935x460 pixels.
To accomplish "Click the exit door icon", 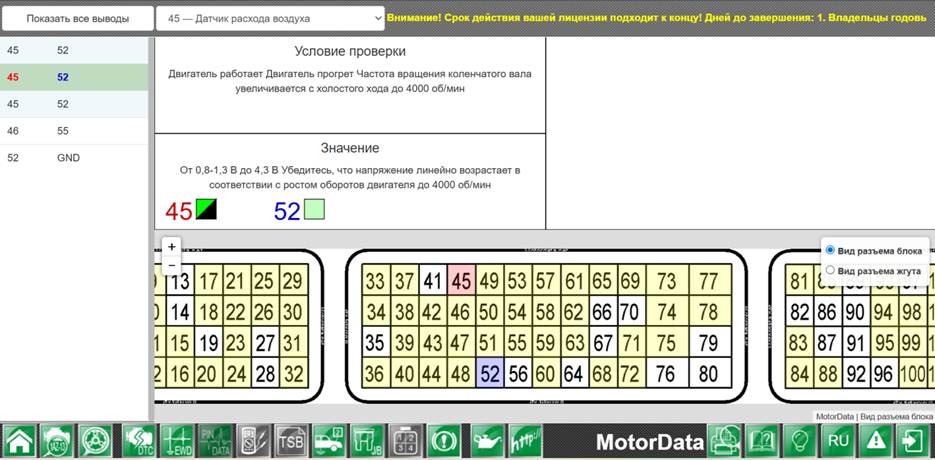I will [x=914, y=442].
